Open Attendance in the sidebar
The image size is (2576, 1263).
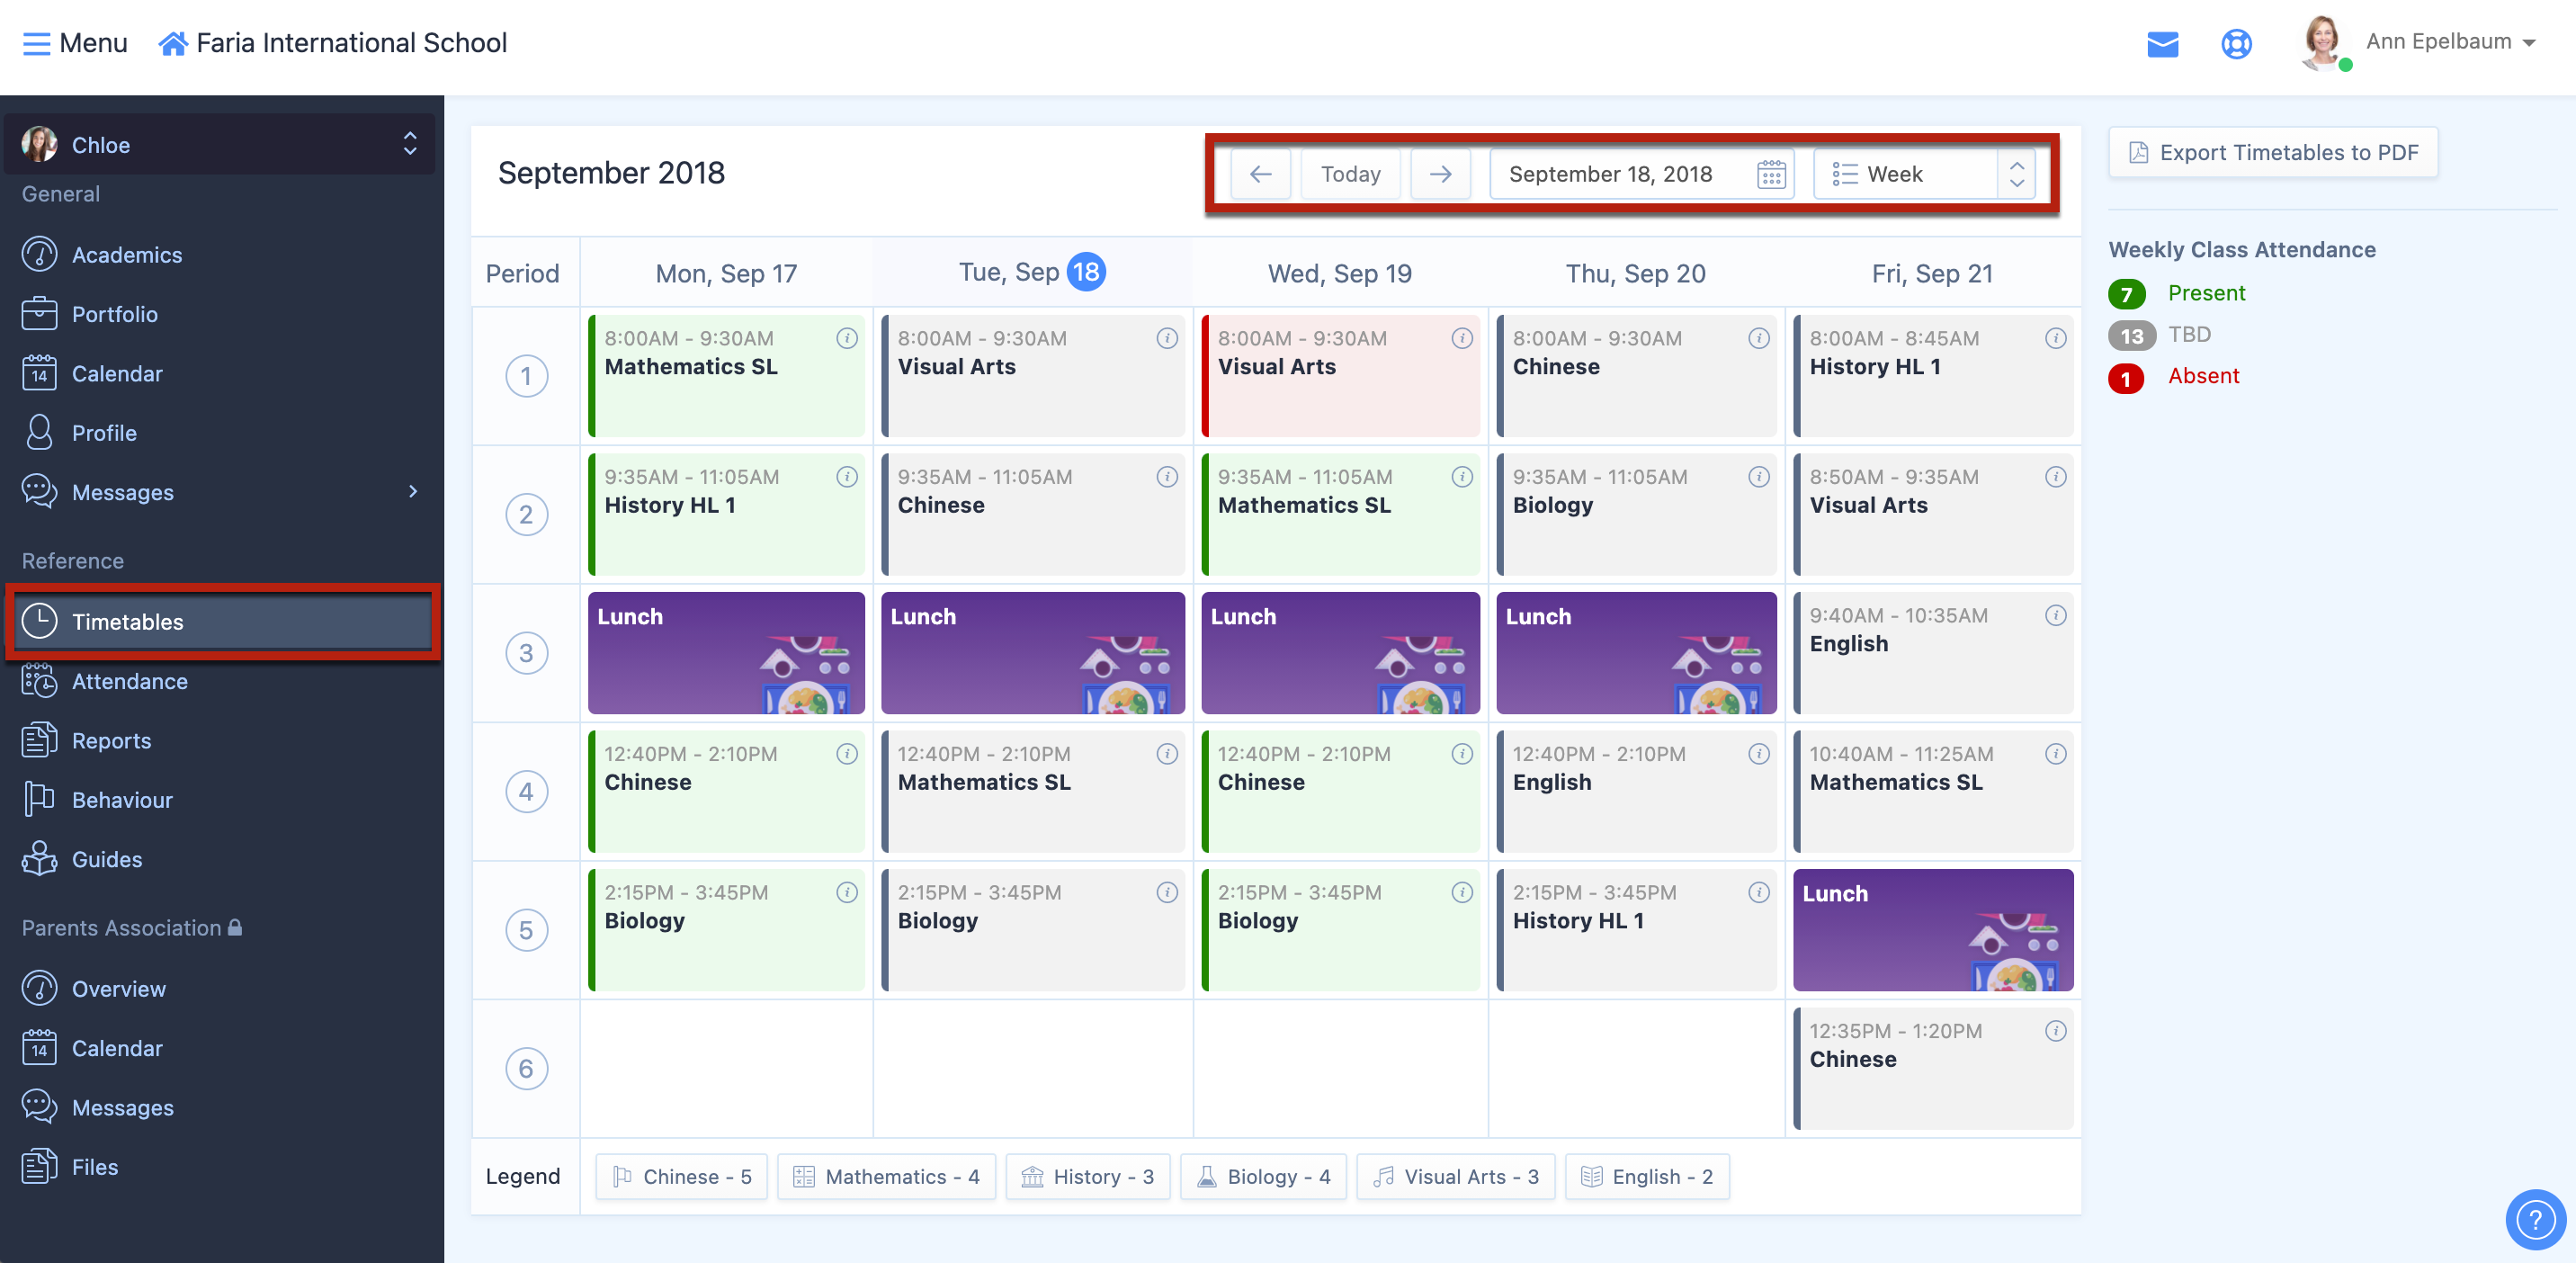pyautogui.click(x=129, y=681)
